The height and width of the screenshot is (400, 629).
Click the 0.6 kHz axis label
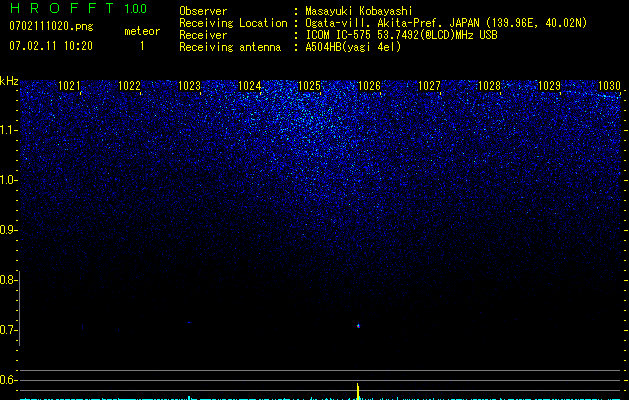coord(8,380)
